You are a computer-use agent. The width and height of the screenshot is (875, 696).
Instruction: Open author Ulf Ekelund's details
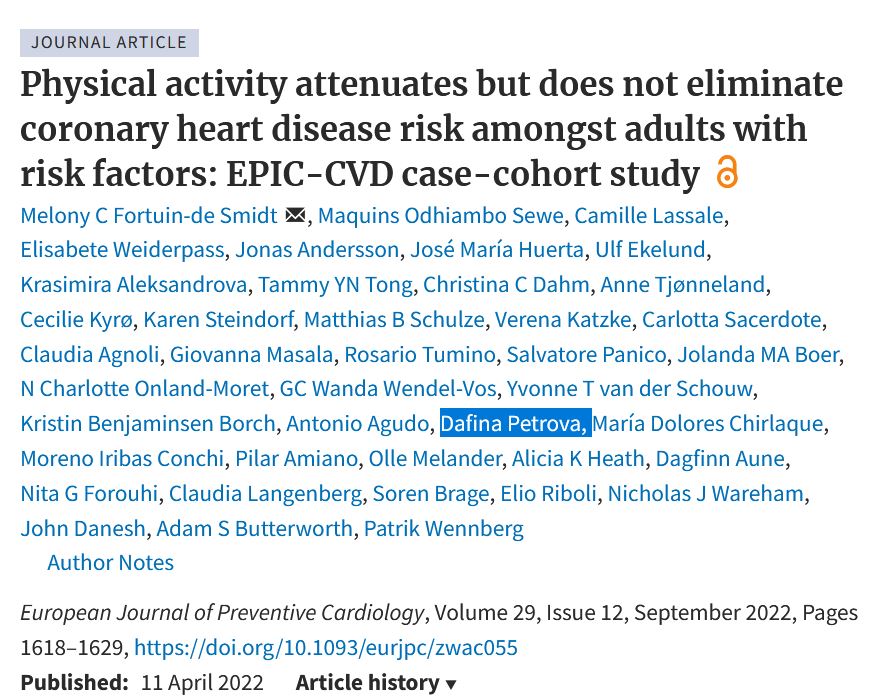[x=650, y=250]
